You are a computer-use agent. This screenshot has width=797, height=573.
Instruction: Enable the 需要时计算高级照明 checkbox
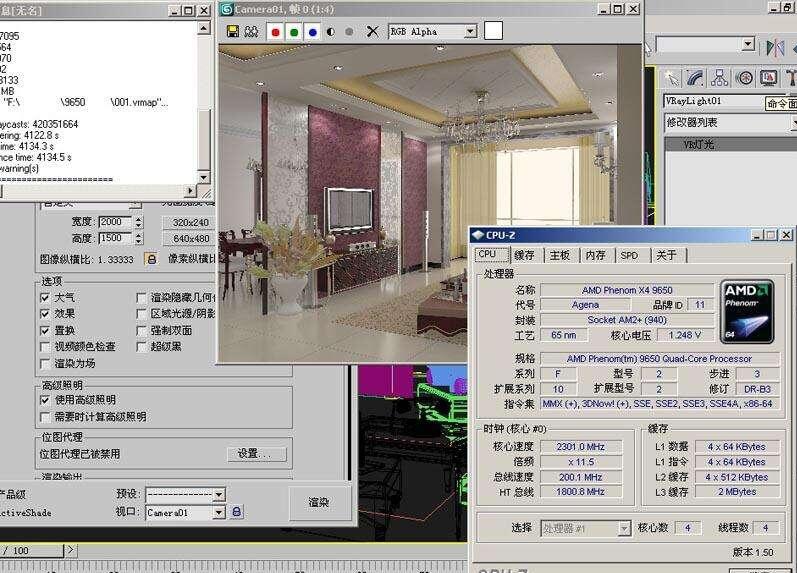[x=45, y=417]
